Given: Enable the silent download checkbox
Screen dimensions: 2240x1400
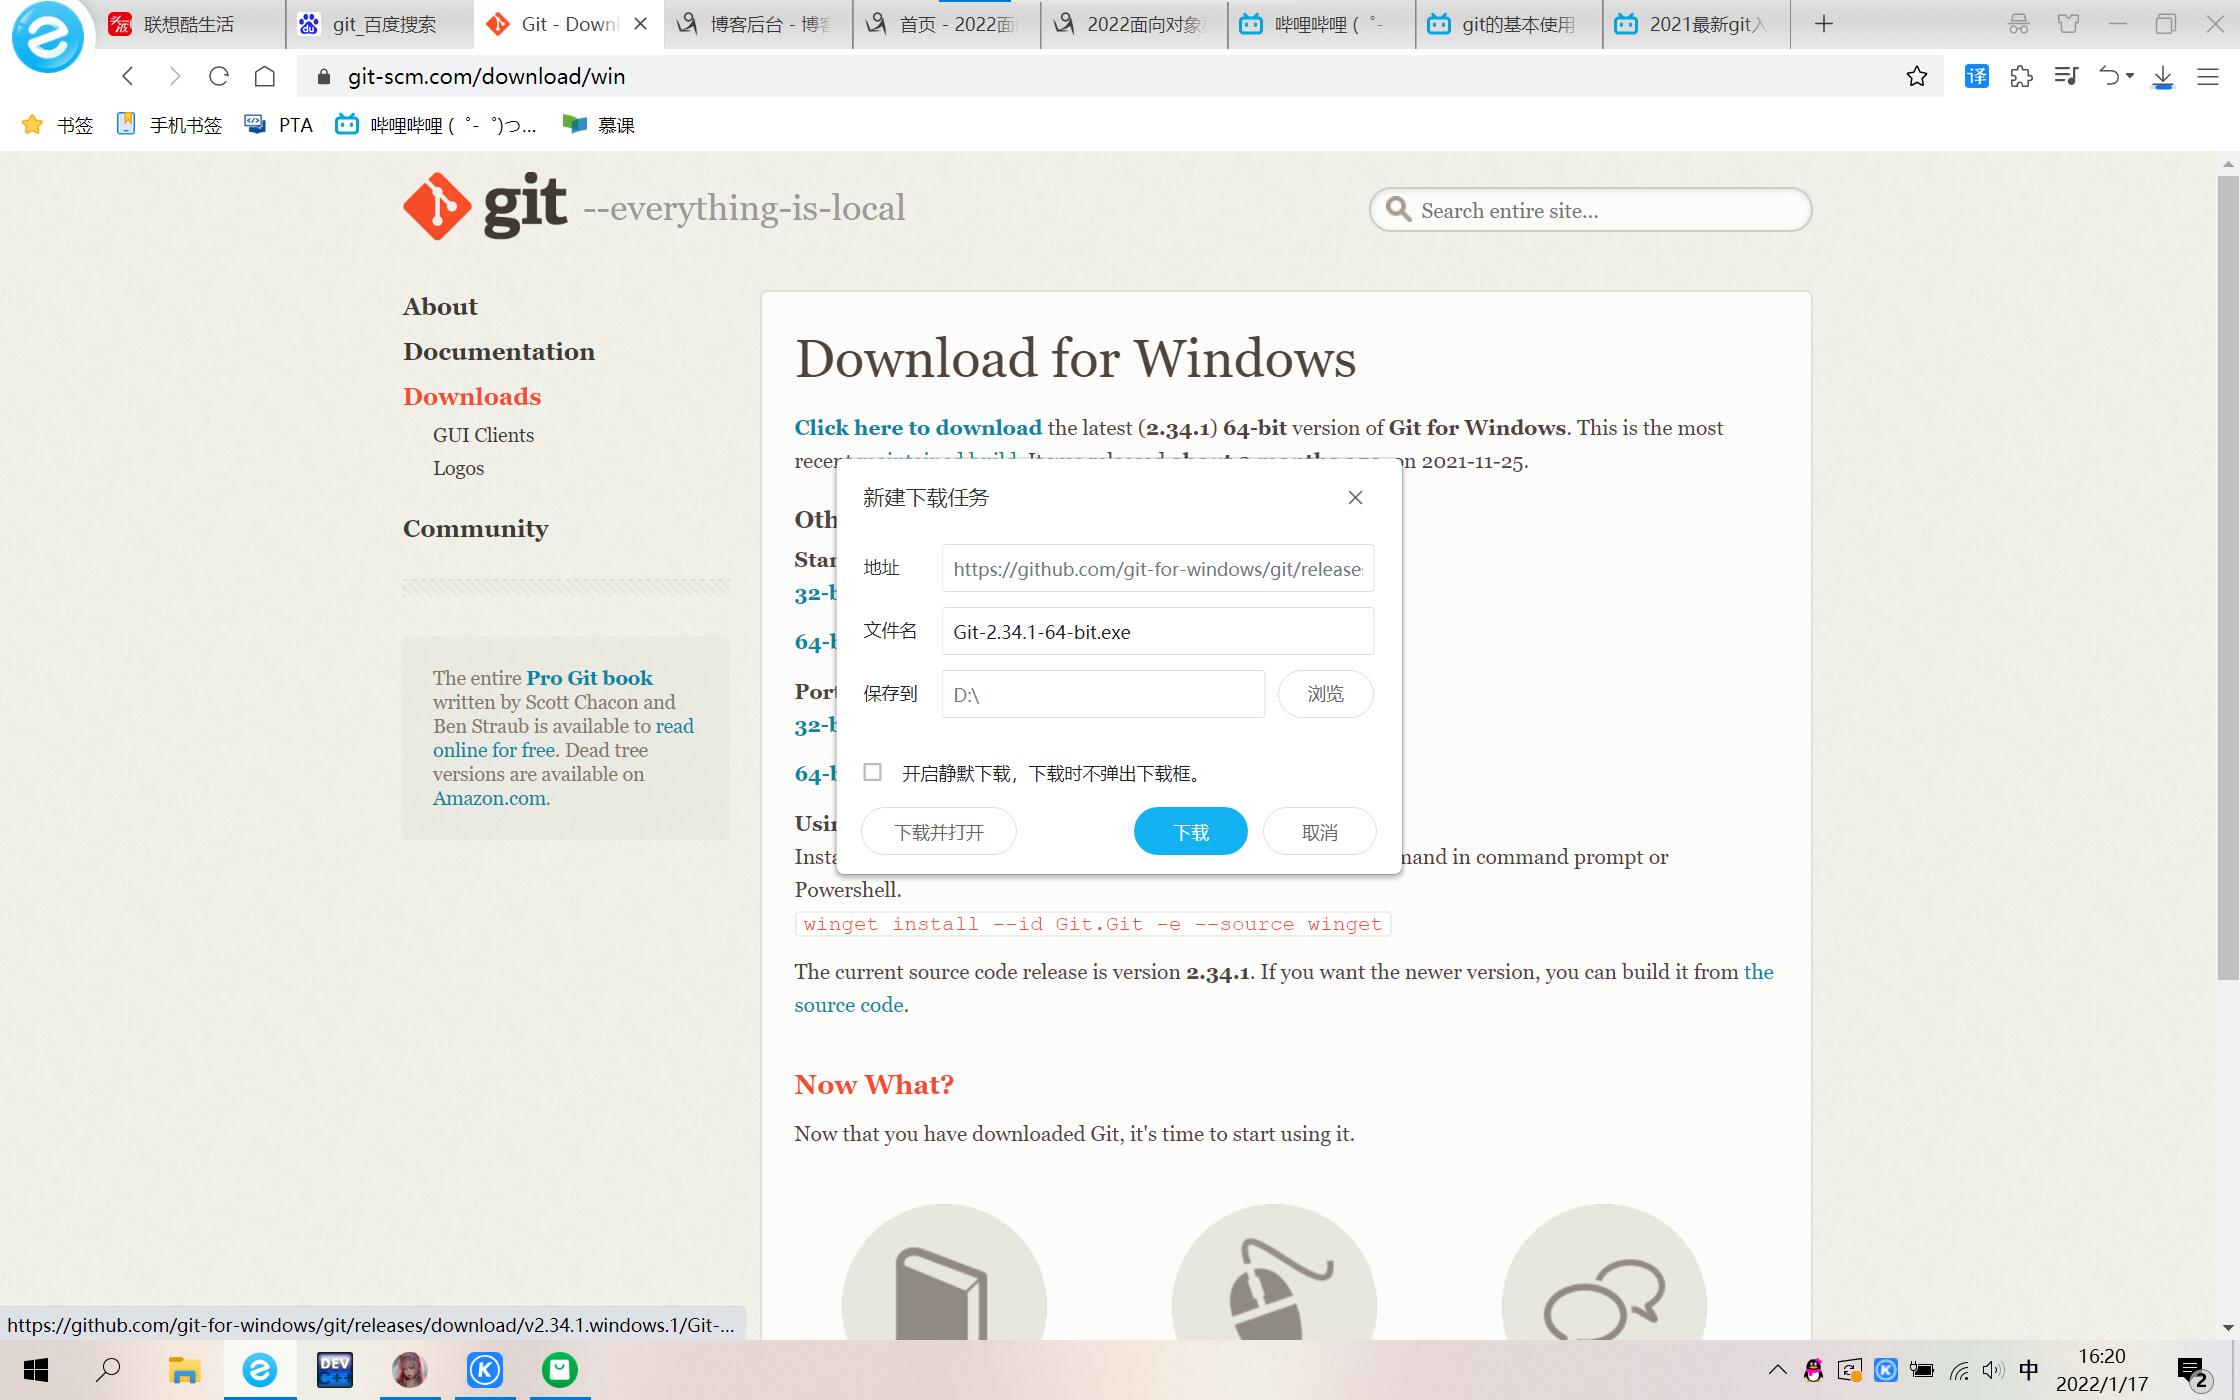Looking at the screenshot, I should coord(873,772).
